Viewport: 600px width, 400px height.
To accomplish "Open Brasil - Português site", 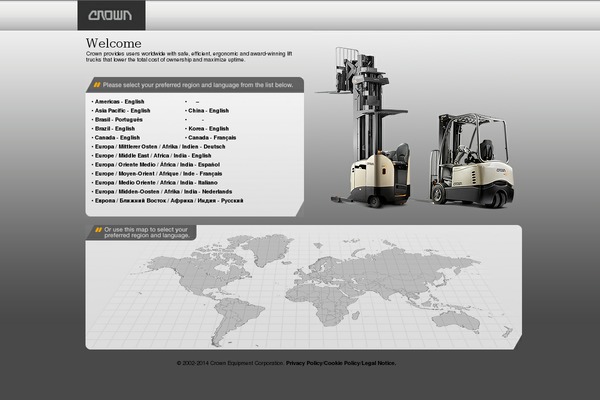I will pyautogui.click(x=119, y=120).
